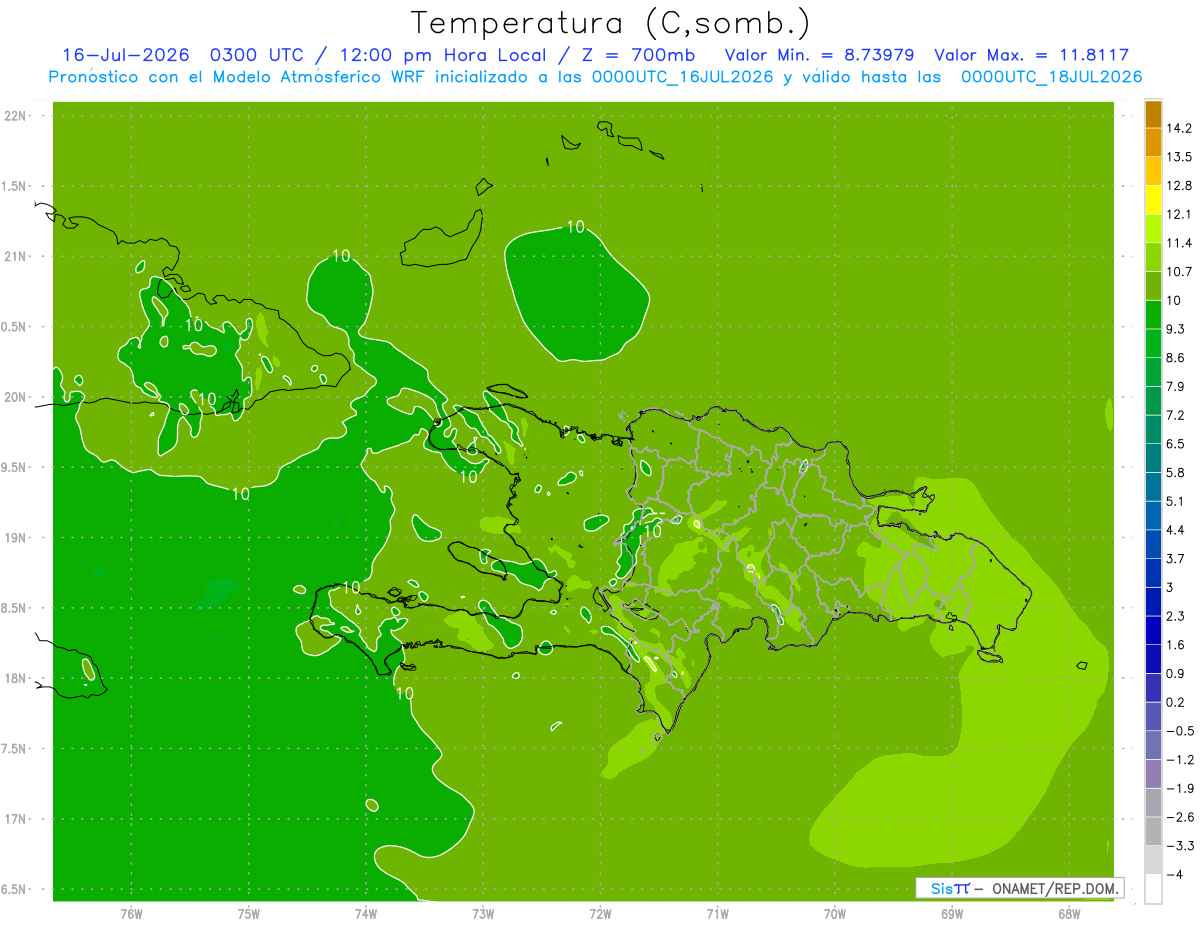Pick the white swatch below -4
The height and width of the screenshot is (927, 1200).
(1153, 889)
